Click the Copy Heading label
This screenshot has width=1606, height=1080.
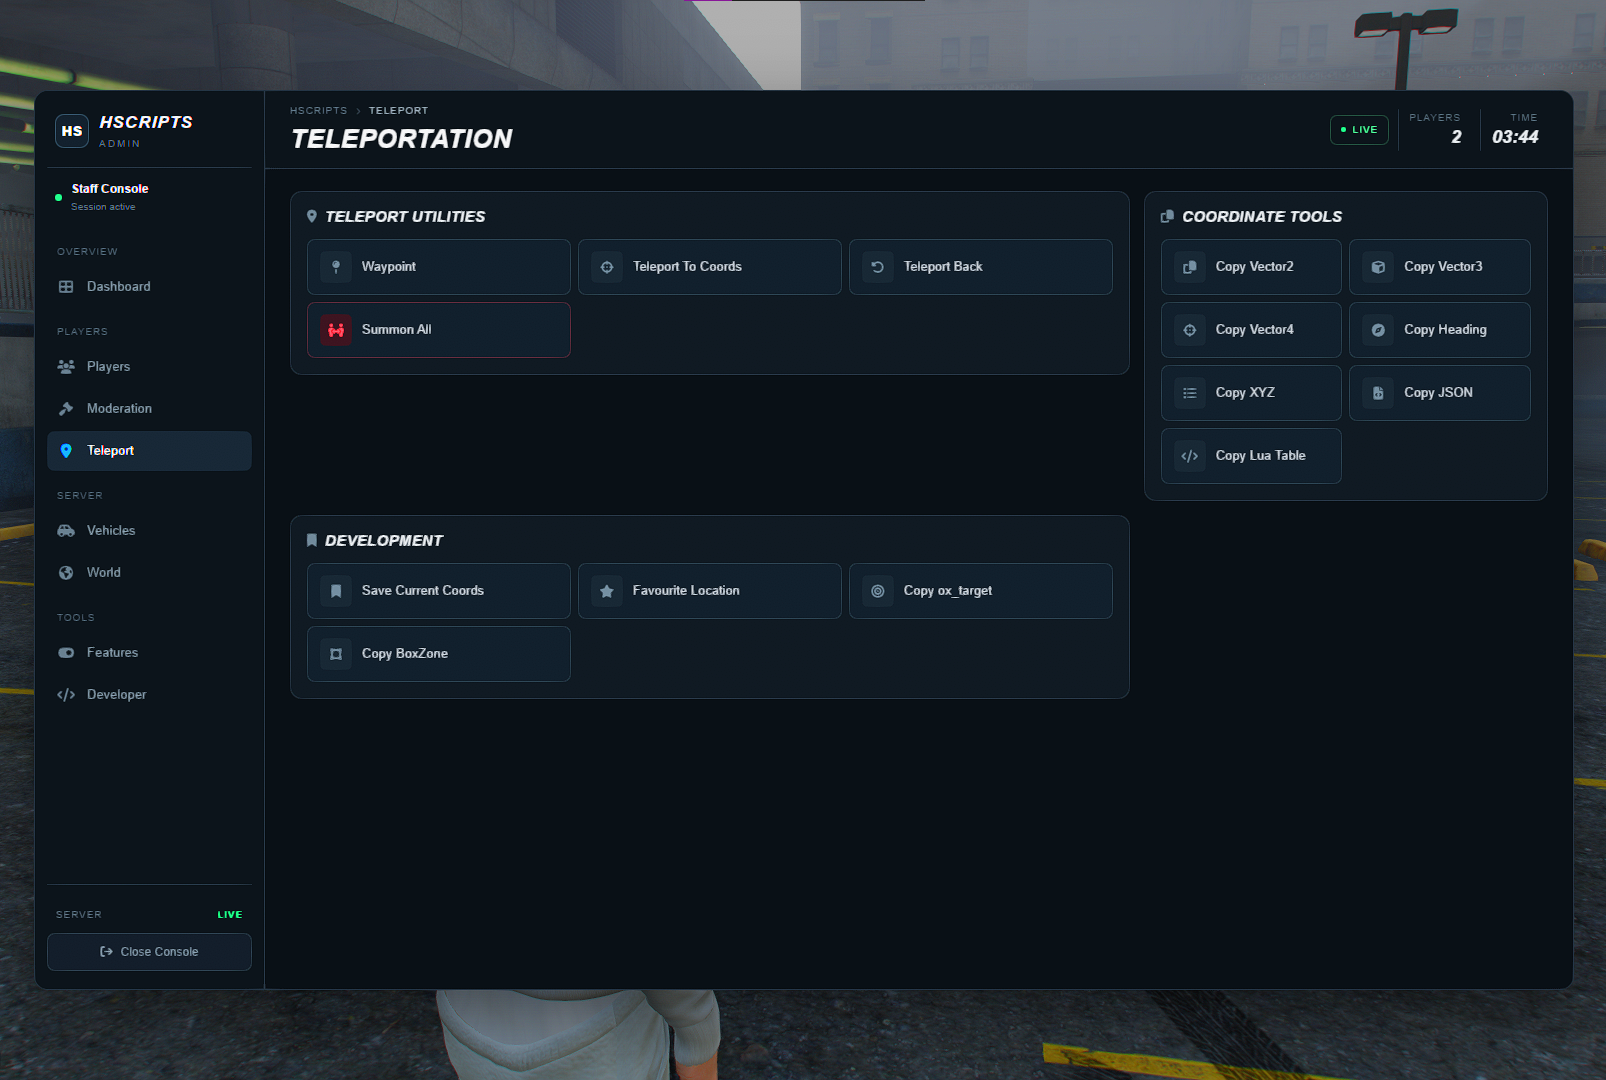click(1445, 330)
